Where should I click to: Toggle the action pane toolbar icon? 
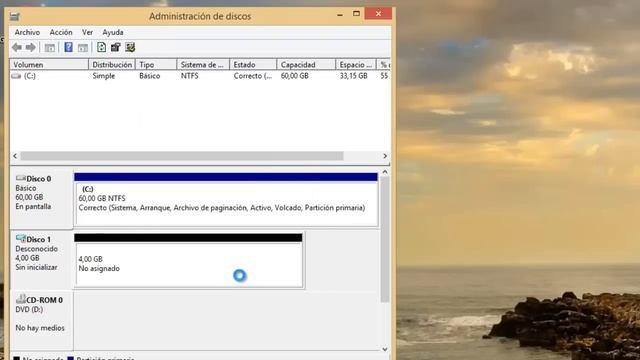point(83,48)
